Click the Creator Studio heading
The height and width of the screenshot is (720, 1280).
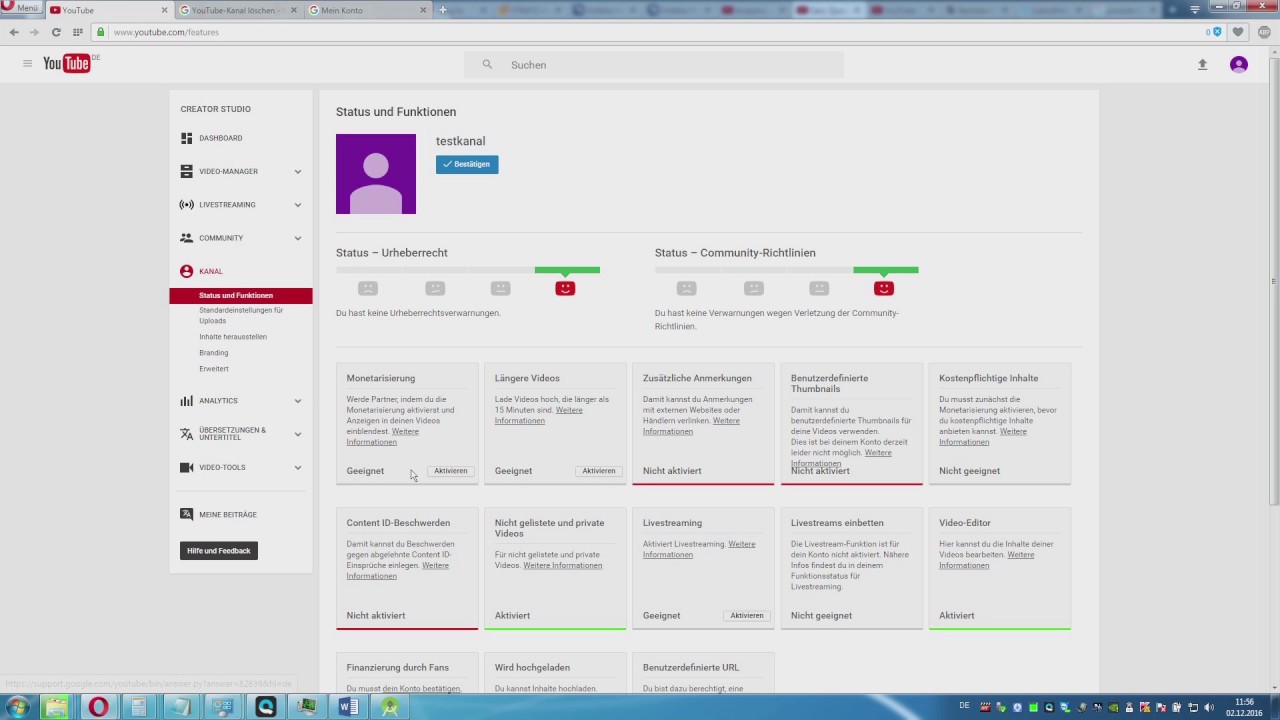216,109
